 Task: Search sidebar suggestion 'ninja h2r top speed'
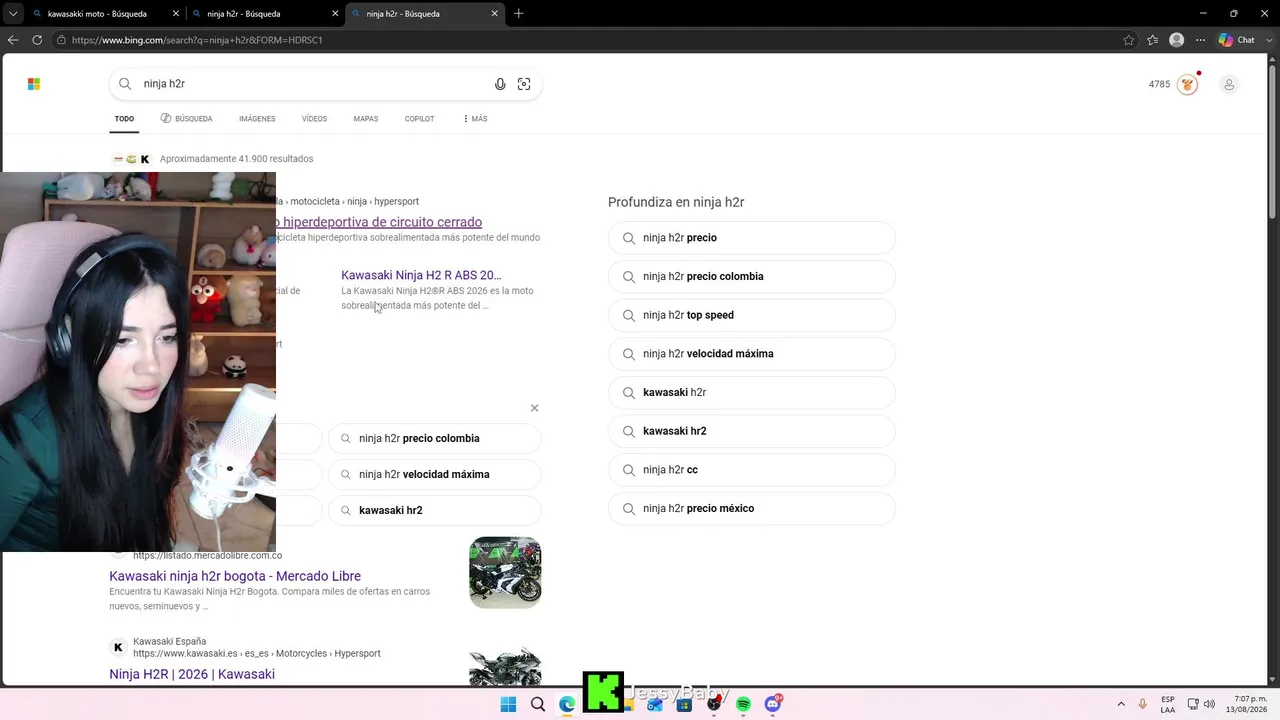click(x=752, y=315)
